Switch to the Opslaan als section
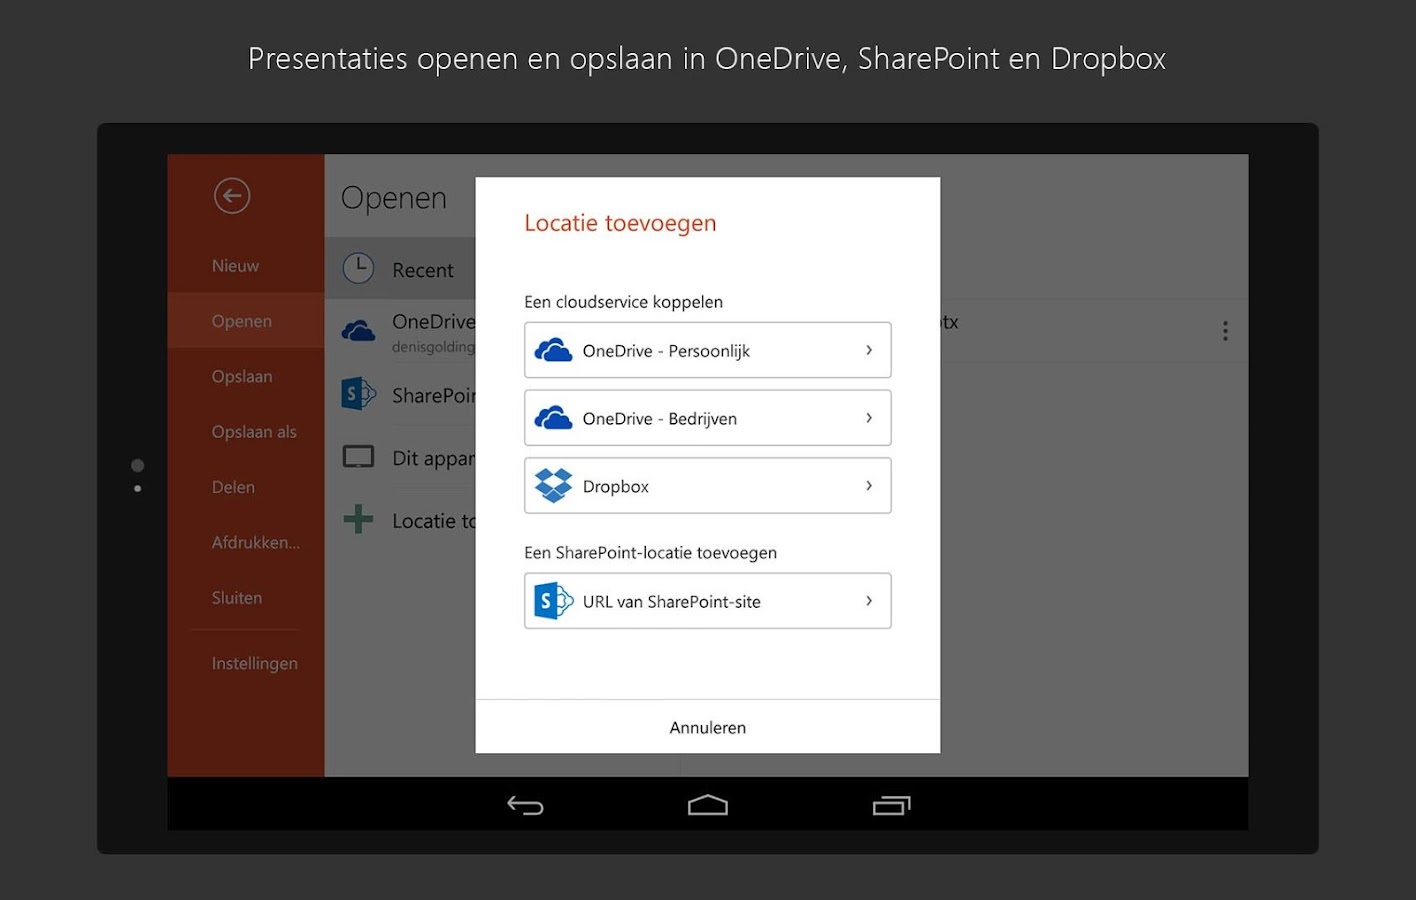Image resolution: width=1416 pixels, height=900 pixels. [x=254, y=431]
